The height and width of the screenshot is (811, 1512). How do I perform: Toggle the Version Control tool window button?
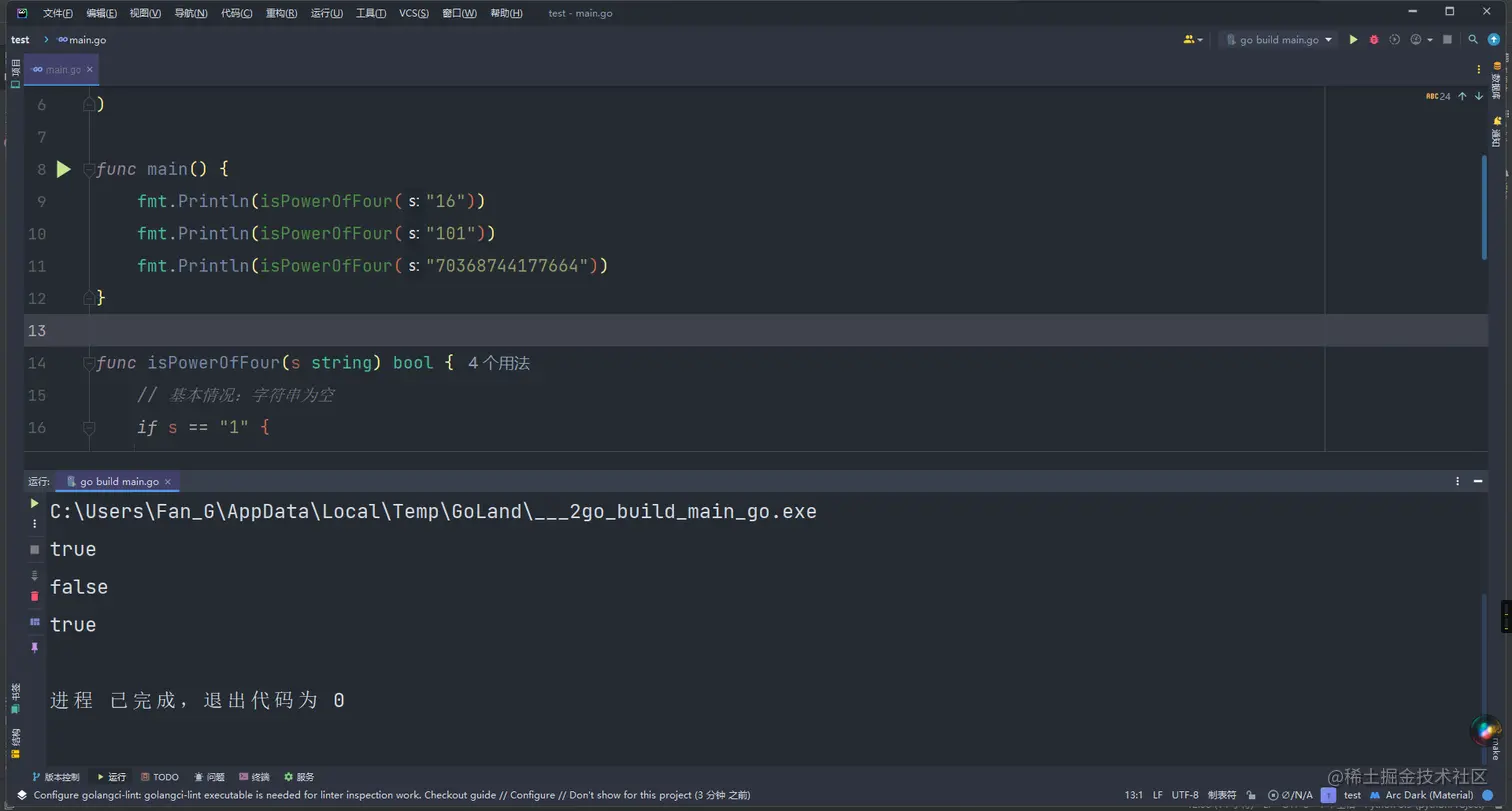click(x=56, y=777)
